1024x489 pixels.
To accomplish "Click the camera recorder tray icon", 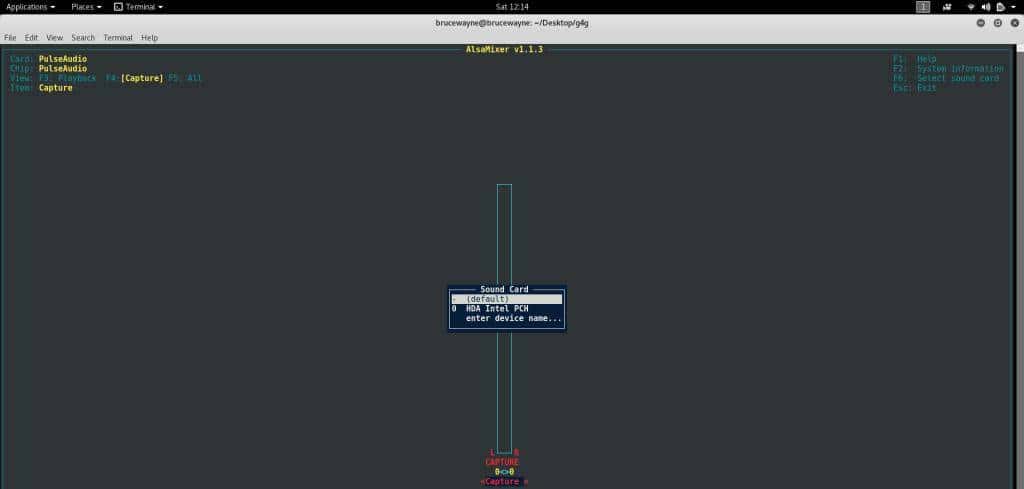I will tap(947, 7).
